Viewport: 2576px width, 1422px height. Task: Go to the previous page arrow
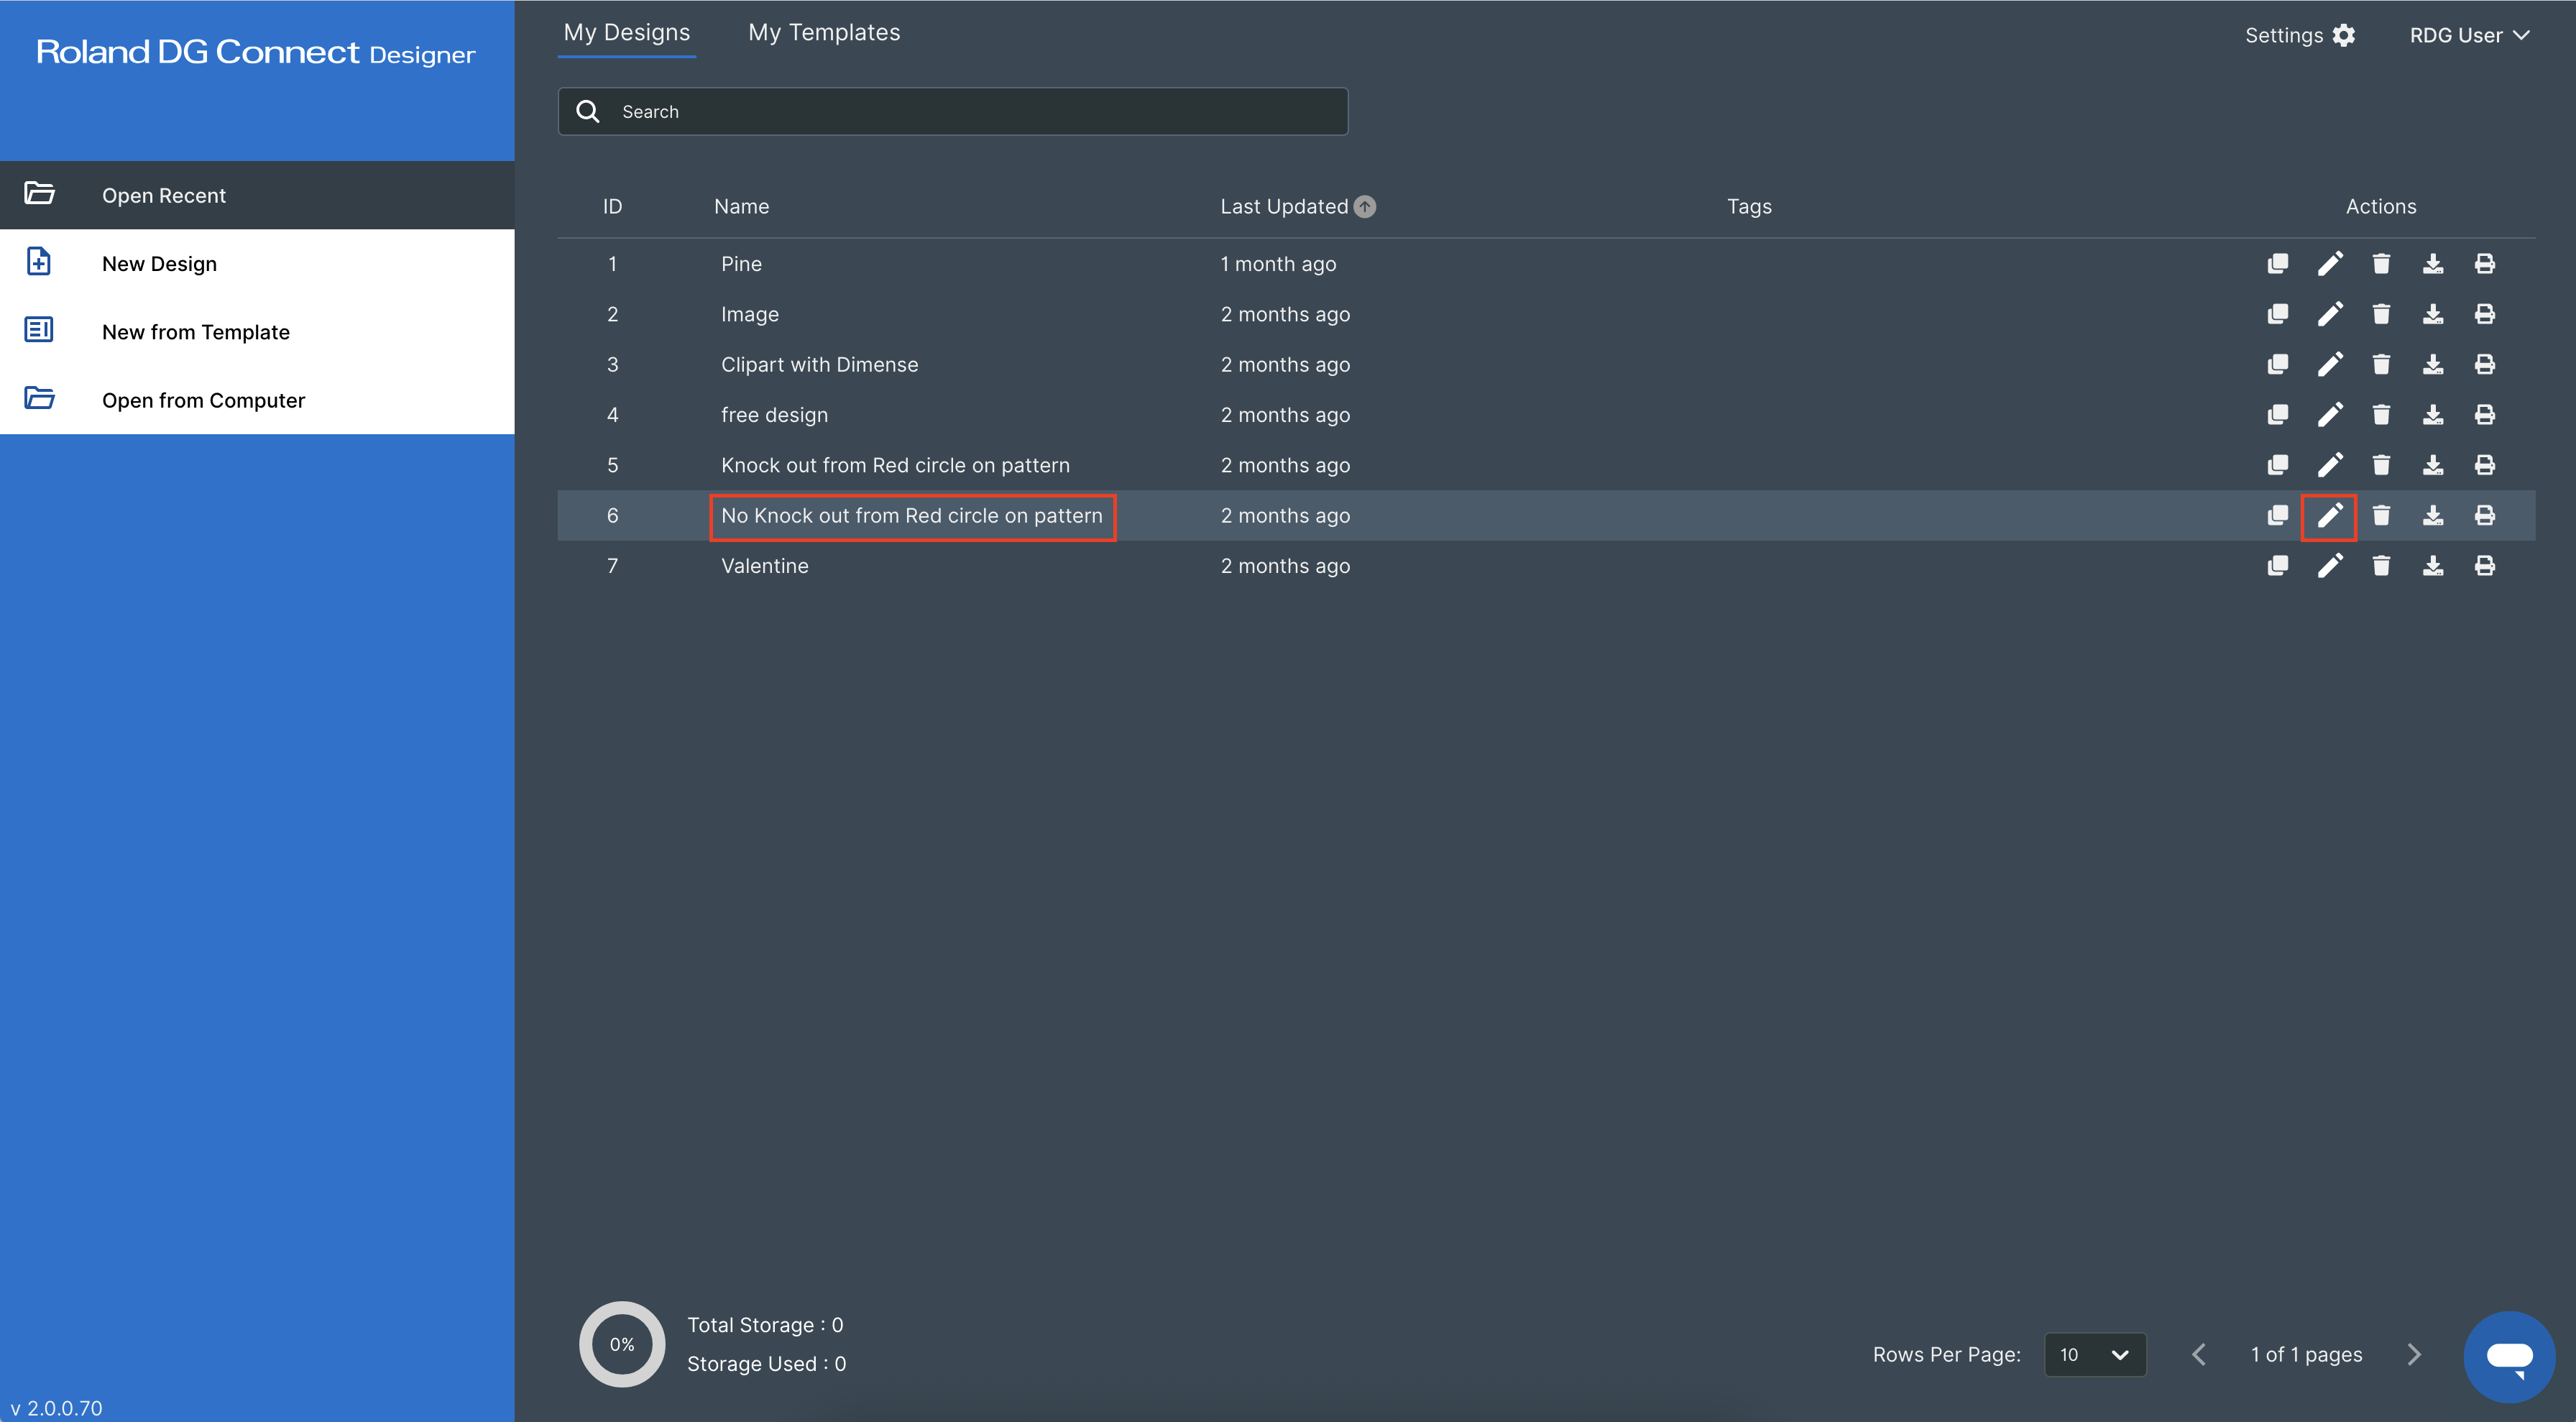click(x=2199, y=1354)
